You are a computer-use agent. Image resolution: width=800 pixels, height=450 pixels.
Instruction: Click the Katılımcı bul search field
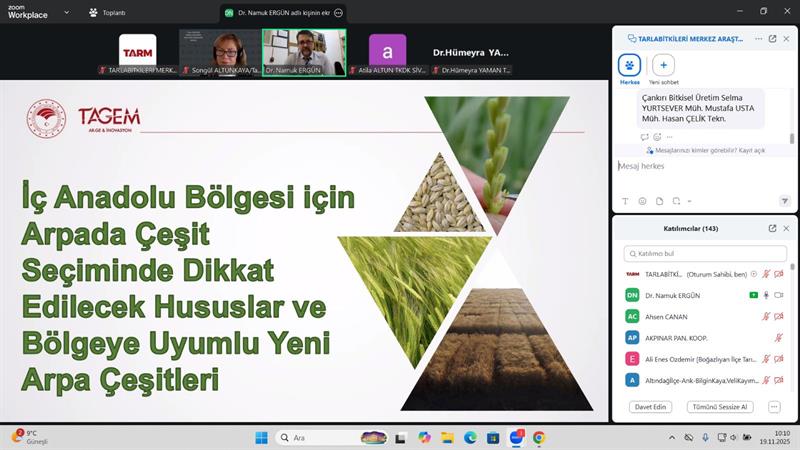(x=705, y=254)
